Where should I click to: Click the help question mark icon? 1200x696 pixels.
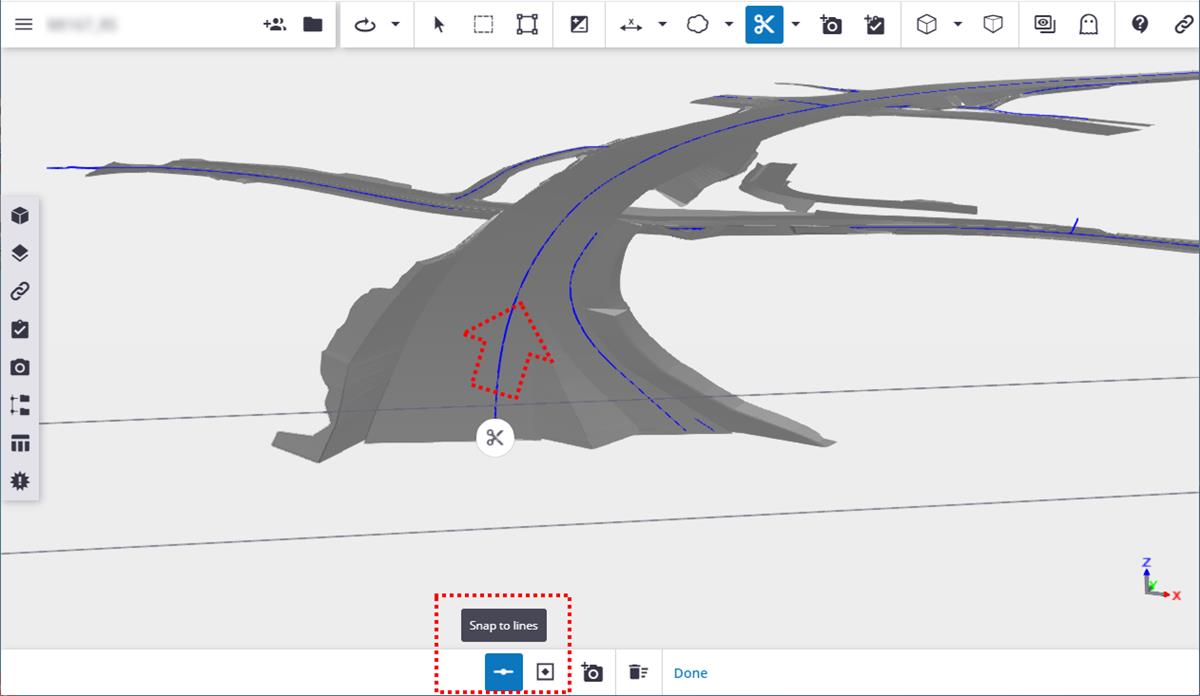pyautogui.click(x=1139, y=24)
